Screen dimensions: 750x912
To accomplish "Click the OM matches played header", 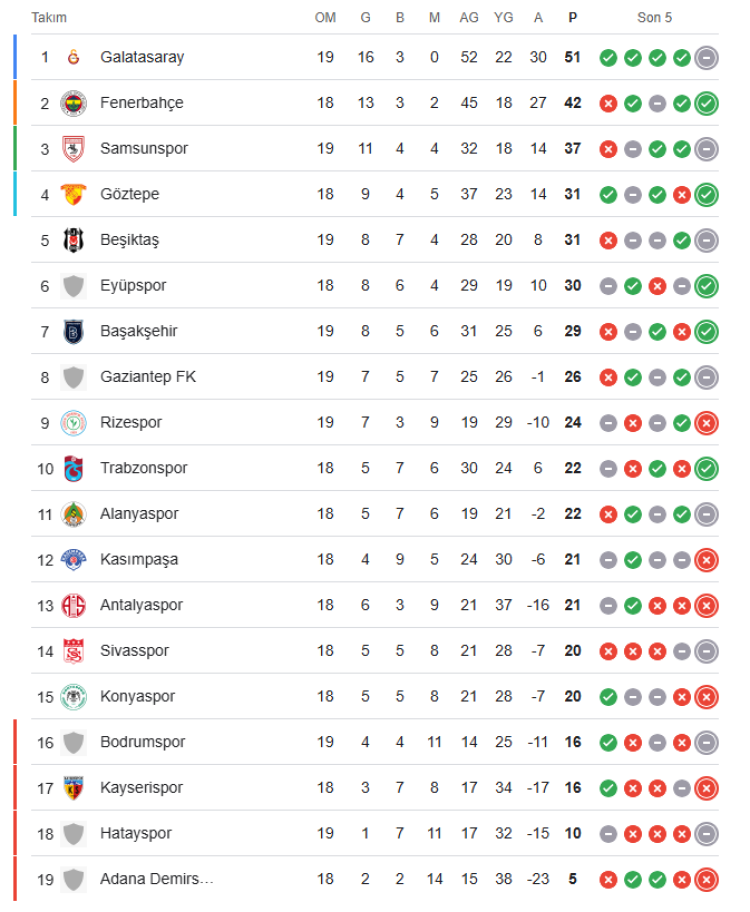I will point(325,18).
